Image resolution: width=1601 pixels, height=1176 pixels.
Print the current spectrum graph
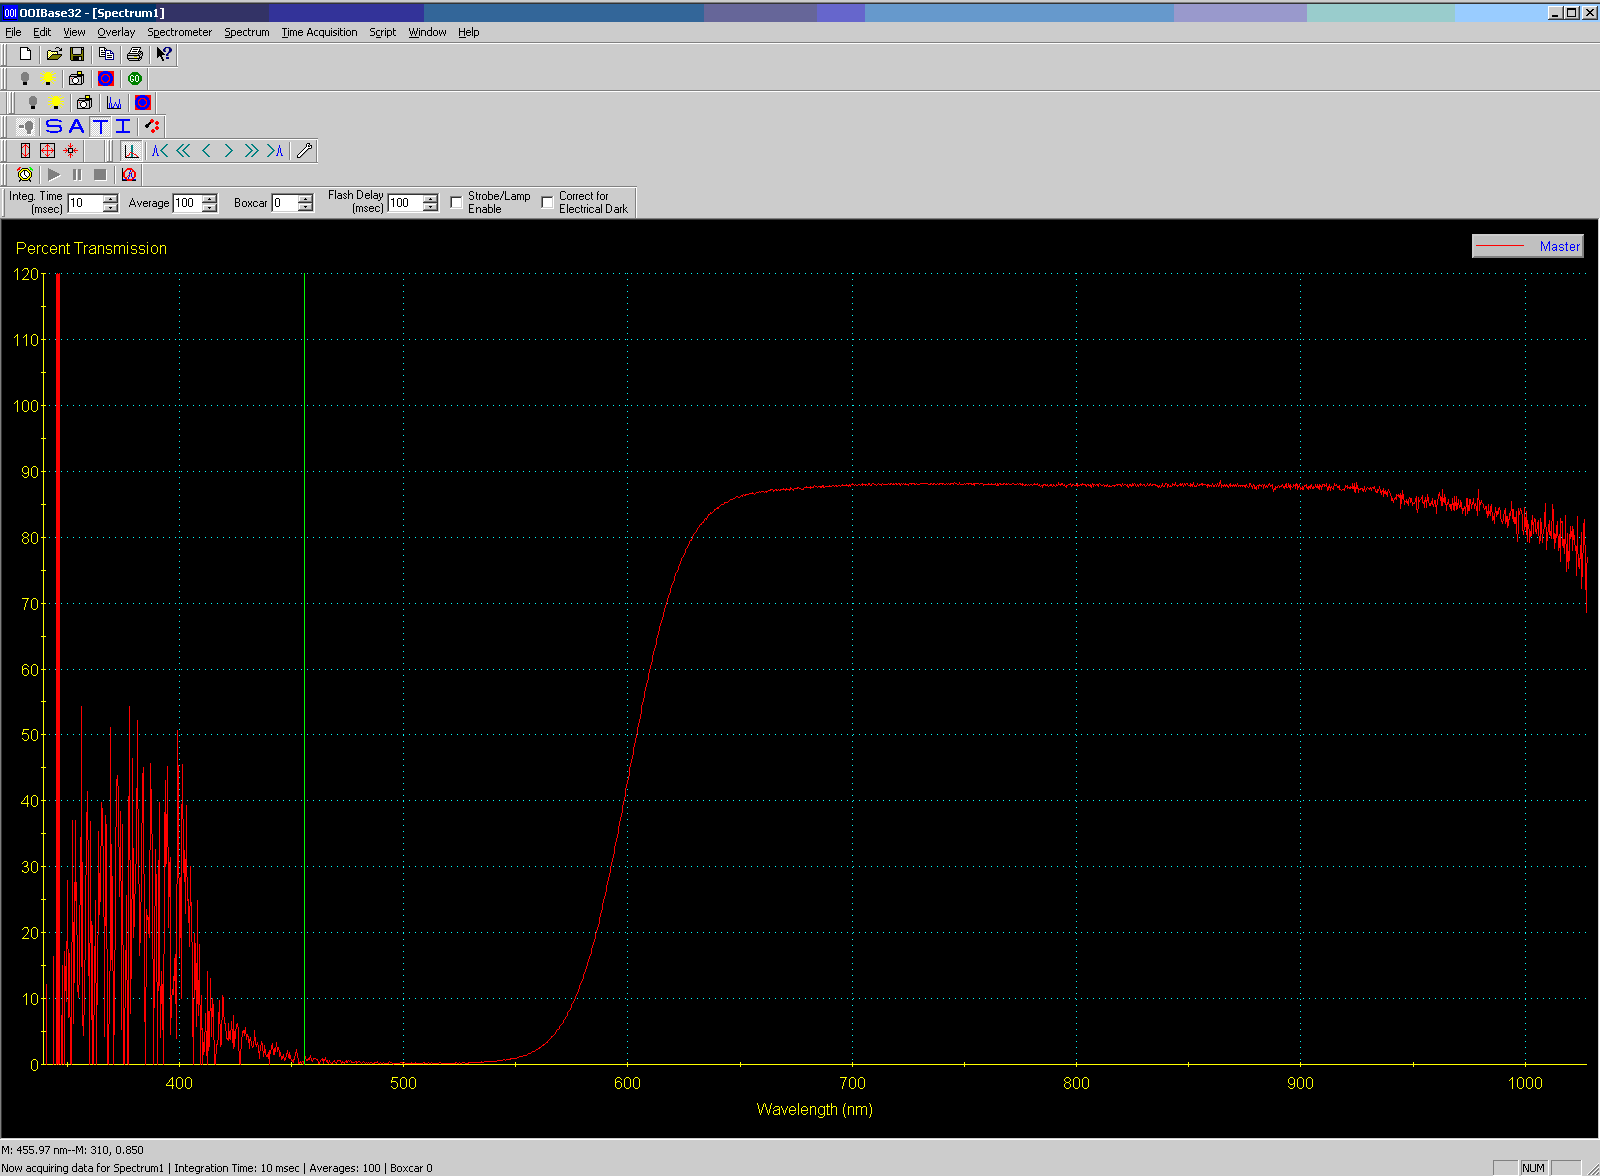click(135, 54)
